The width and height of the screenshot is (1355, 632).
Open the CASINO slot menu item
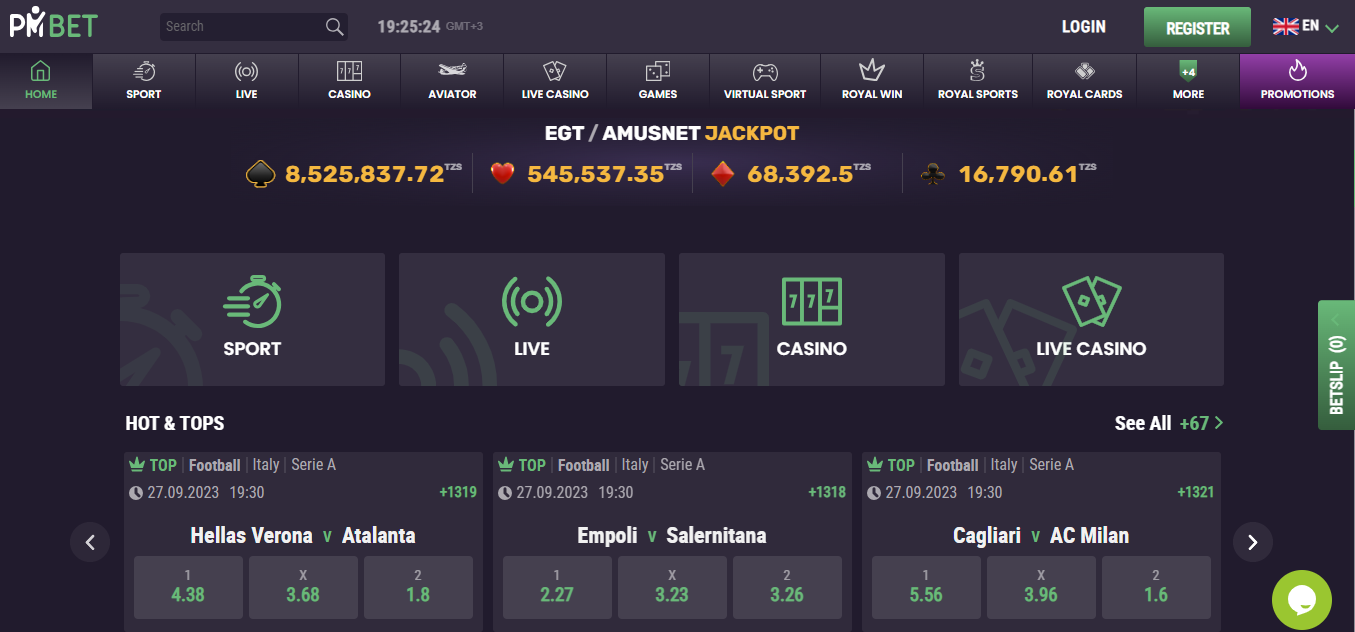point(349,81)
